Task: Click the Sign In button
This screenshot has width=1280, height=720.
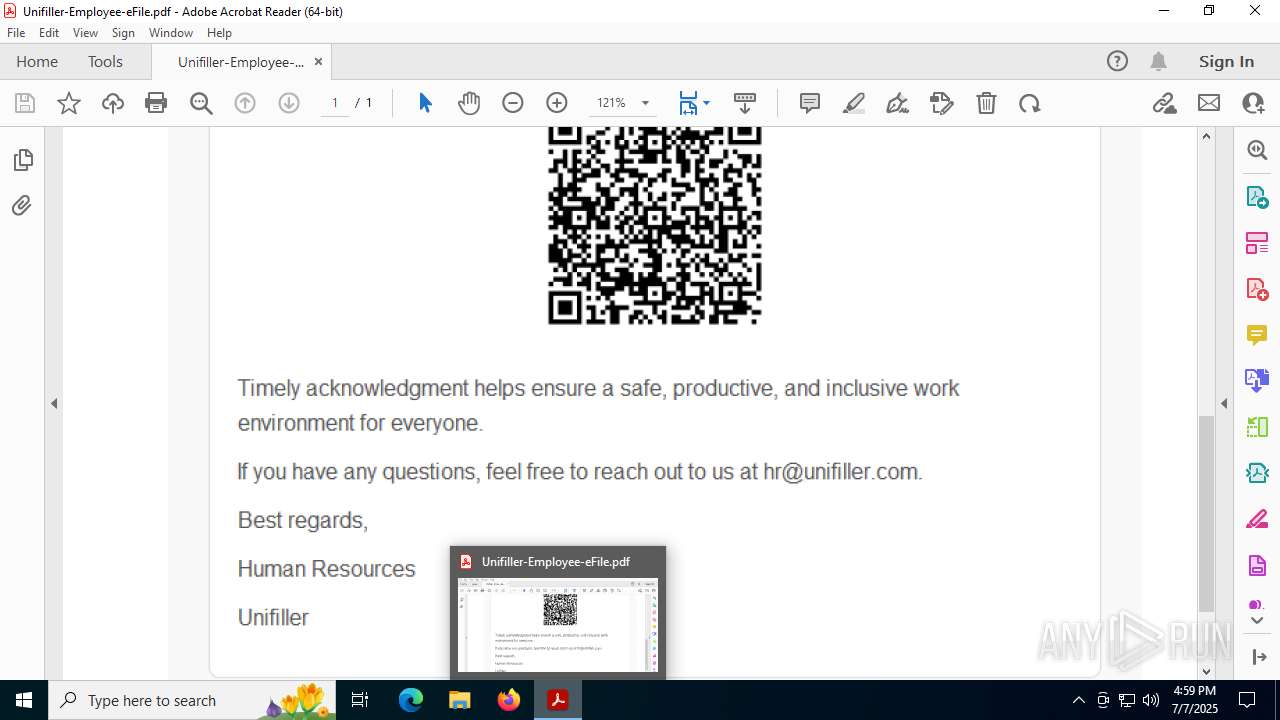Action: pyautogui.click(x=1226, y=61)
